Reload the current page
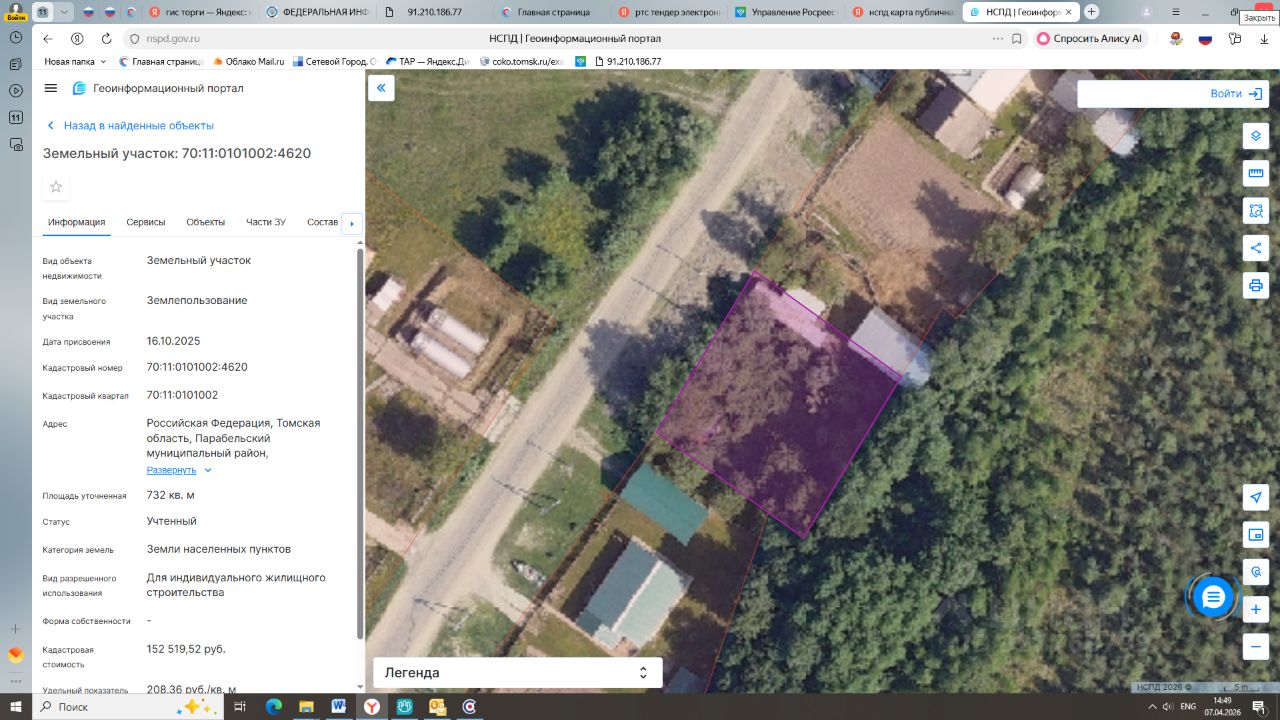The width and height of the screenshot is (1280, 720). 106,38
